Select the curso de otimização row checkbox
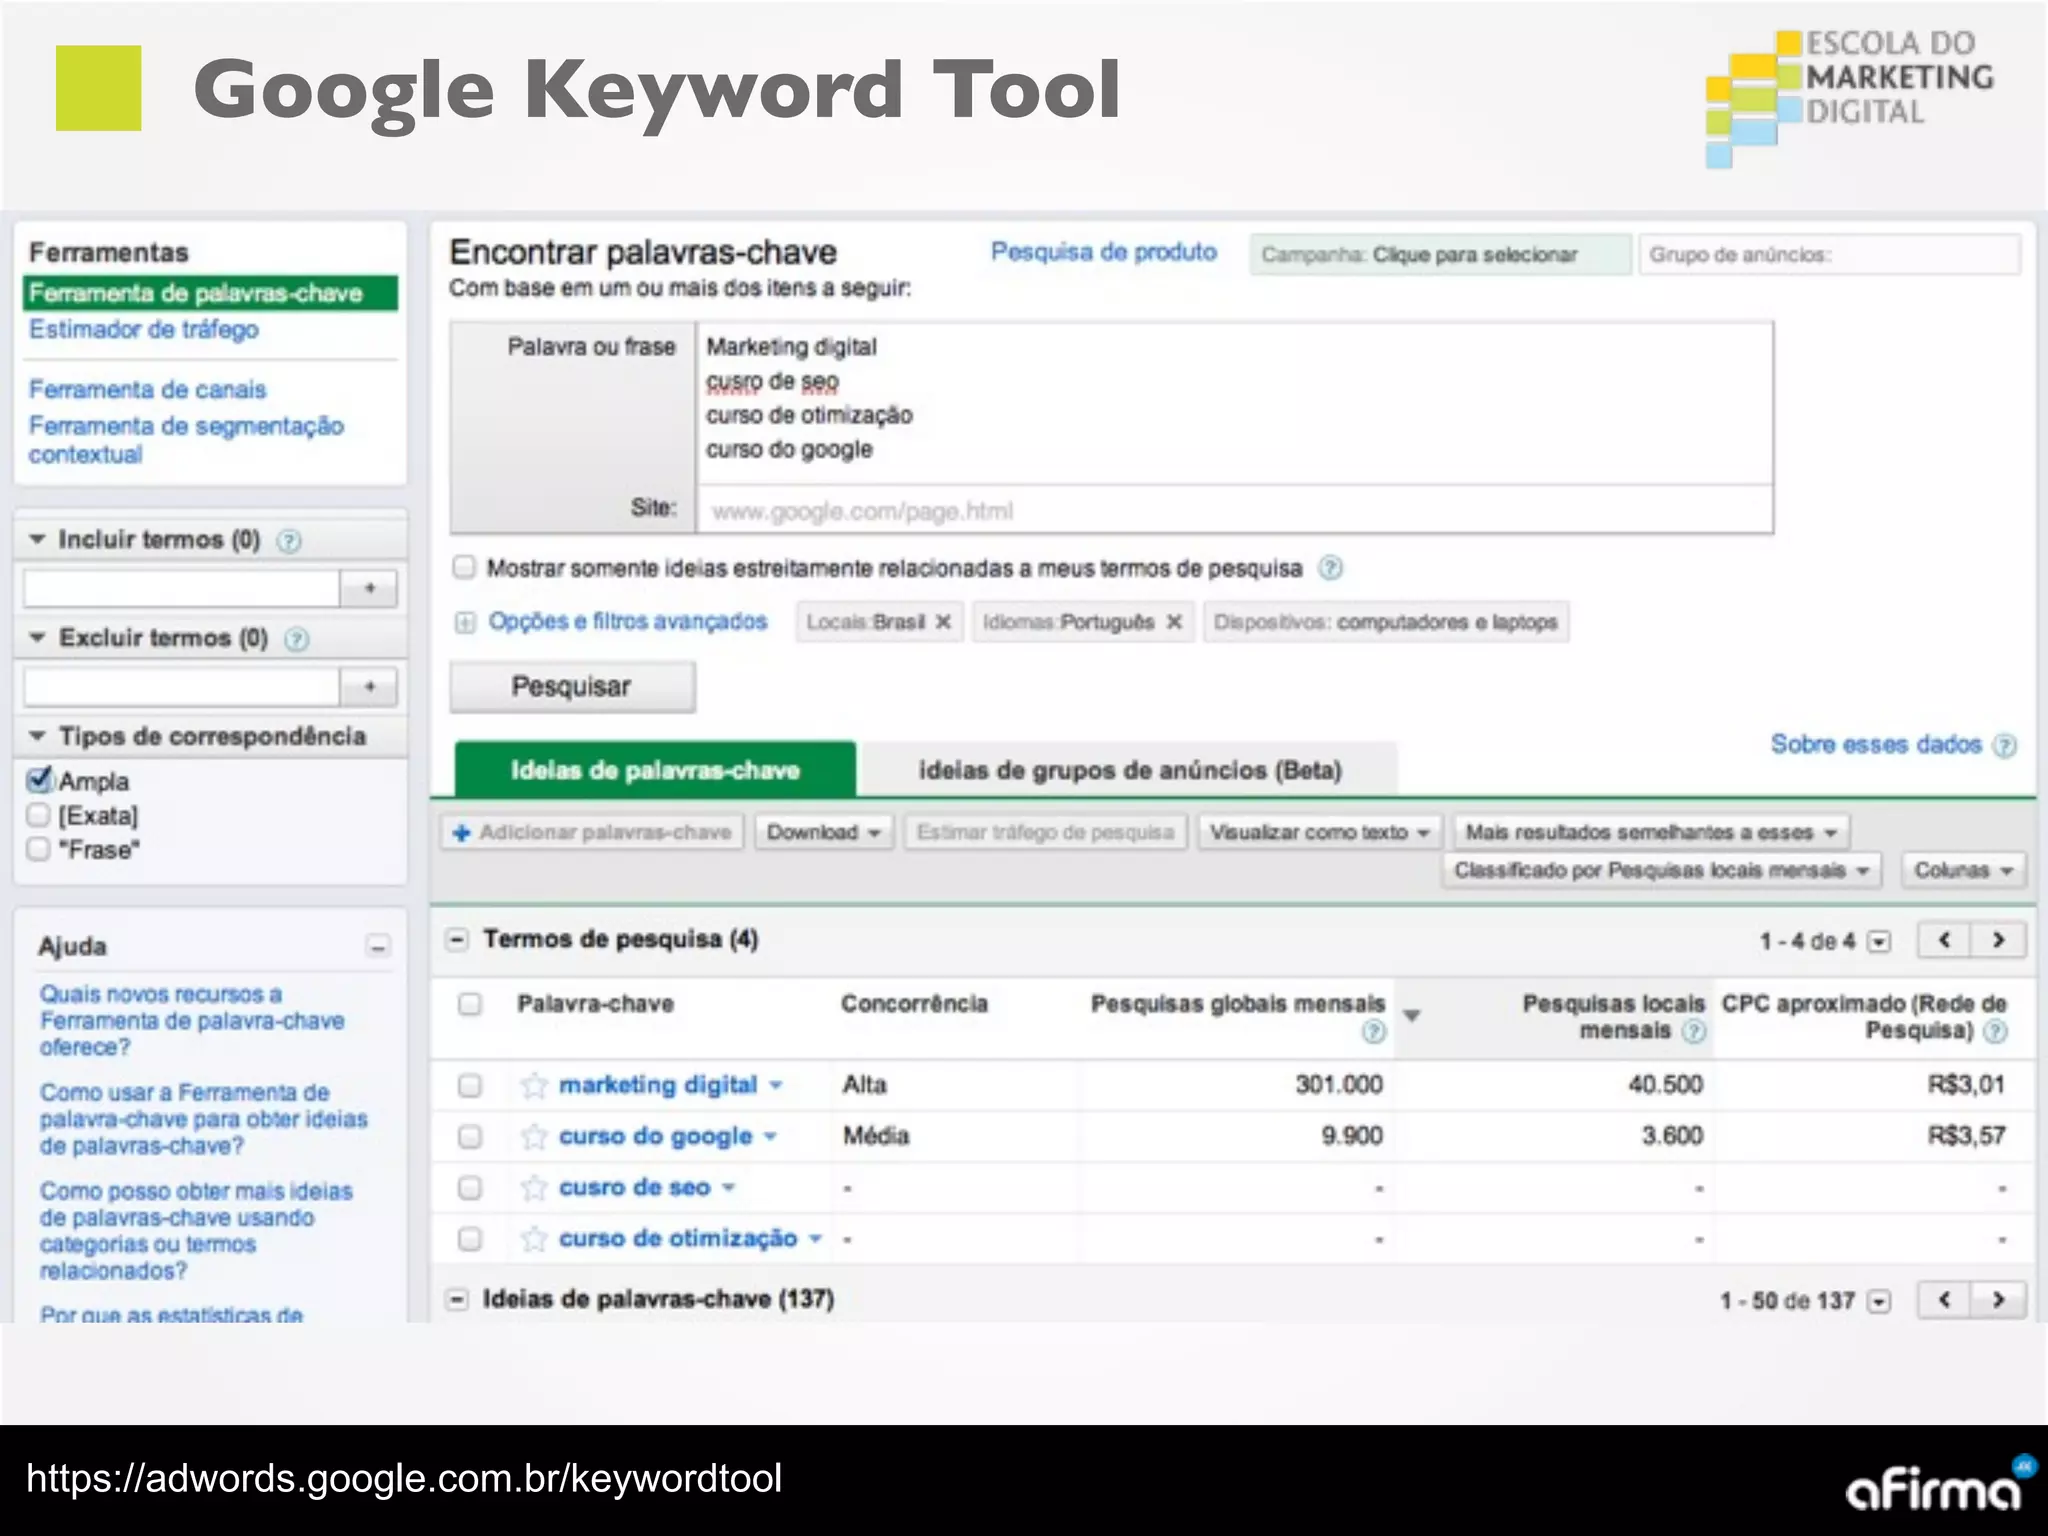The image size is (2048, 1536). coord(469,1239)
